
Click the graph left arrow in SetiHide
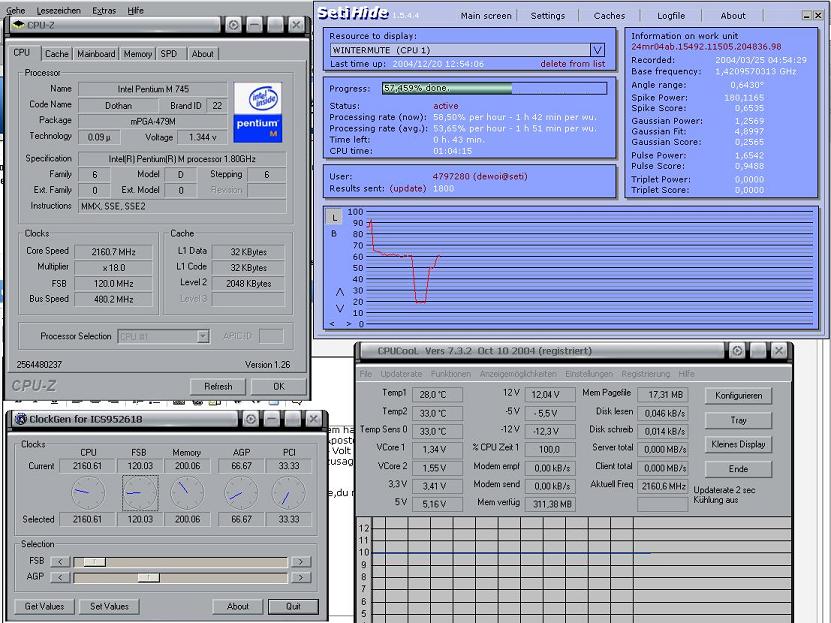332,324
